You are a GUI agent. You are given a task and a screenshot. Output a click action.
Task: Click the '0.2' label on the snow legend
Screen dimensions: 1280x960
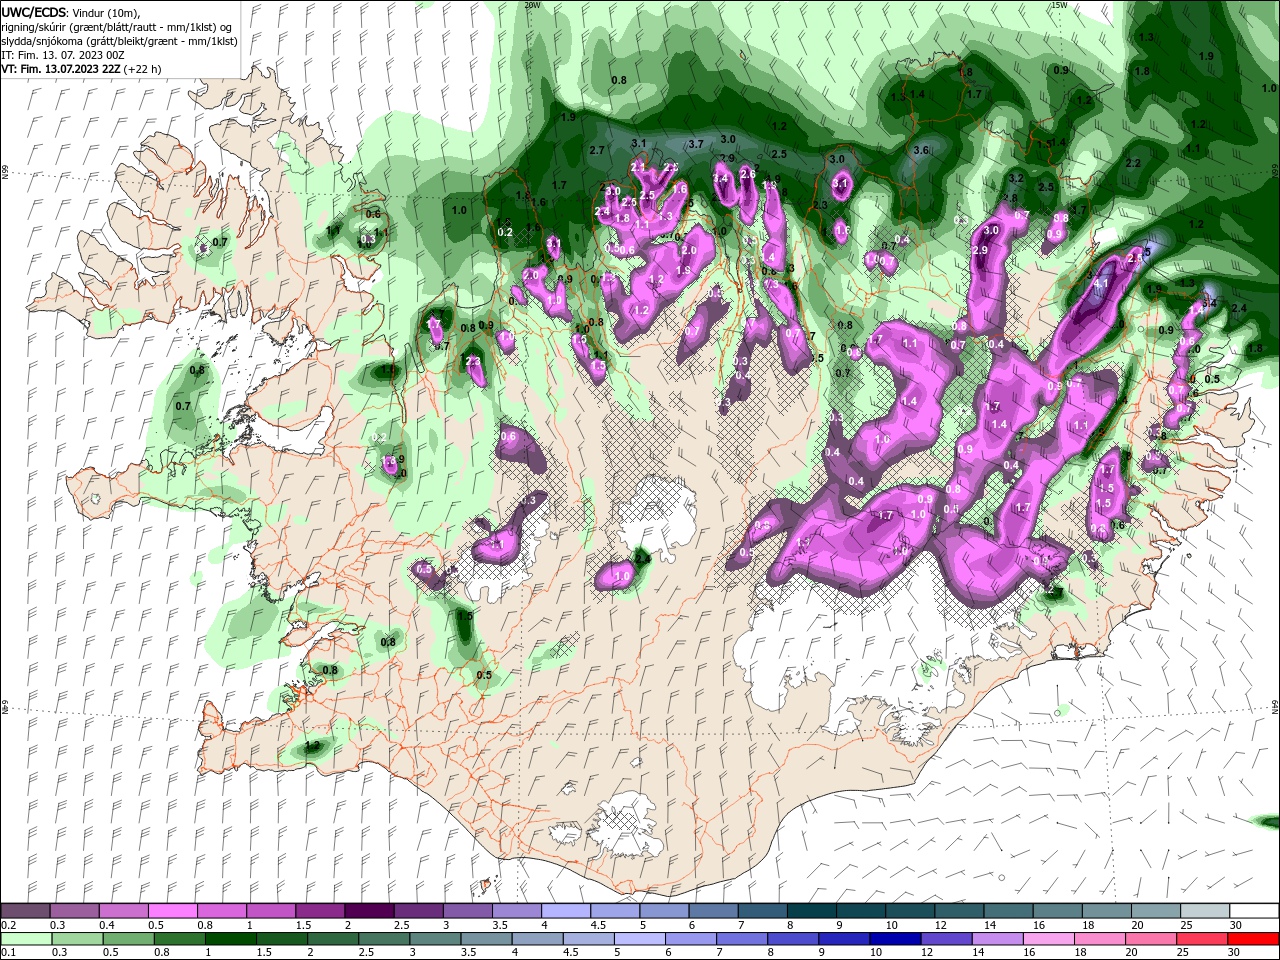point(8,925)
